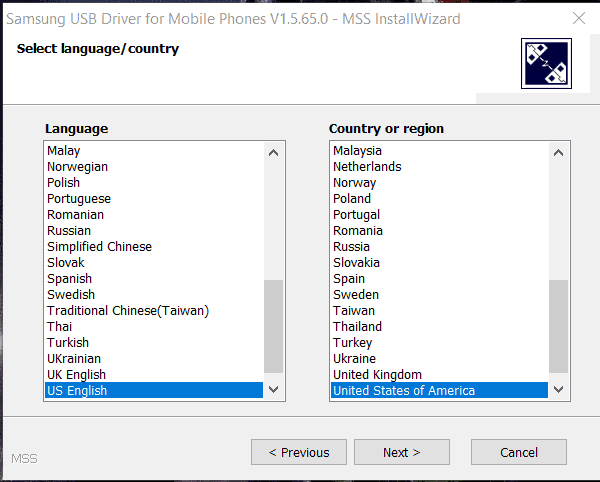Screen dimensions: 600x482
Task: Choose United Kingdom as country
Action: pos(439,375)
